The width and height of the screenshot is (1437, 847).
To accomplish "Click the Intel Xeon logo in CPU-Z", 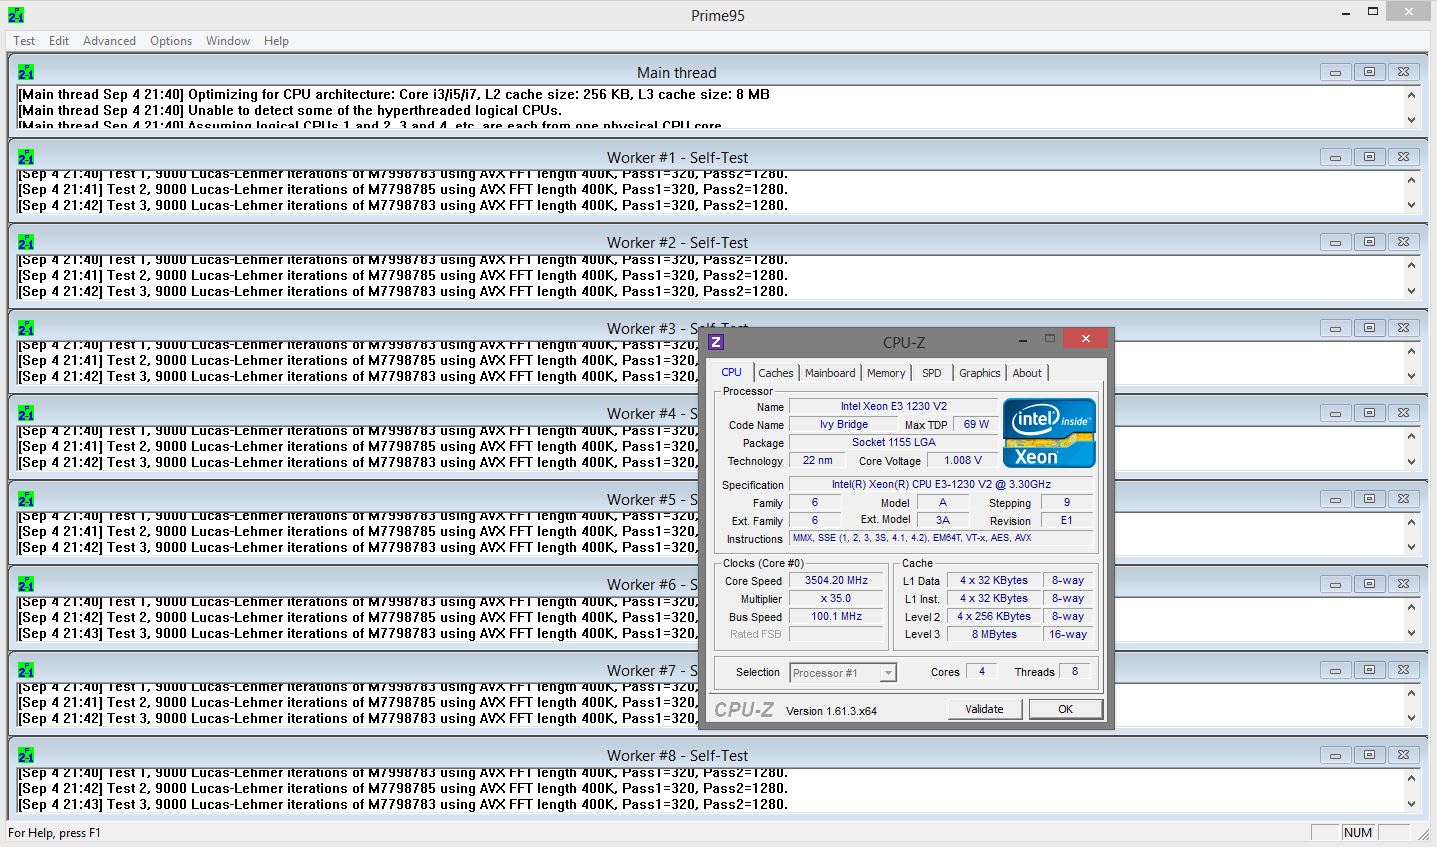I will coord(1049,433).
